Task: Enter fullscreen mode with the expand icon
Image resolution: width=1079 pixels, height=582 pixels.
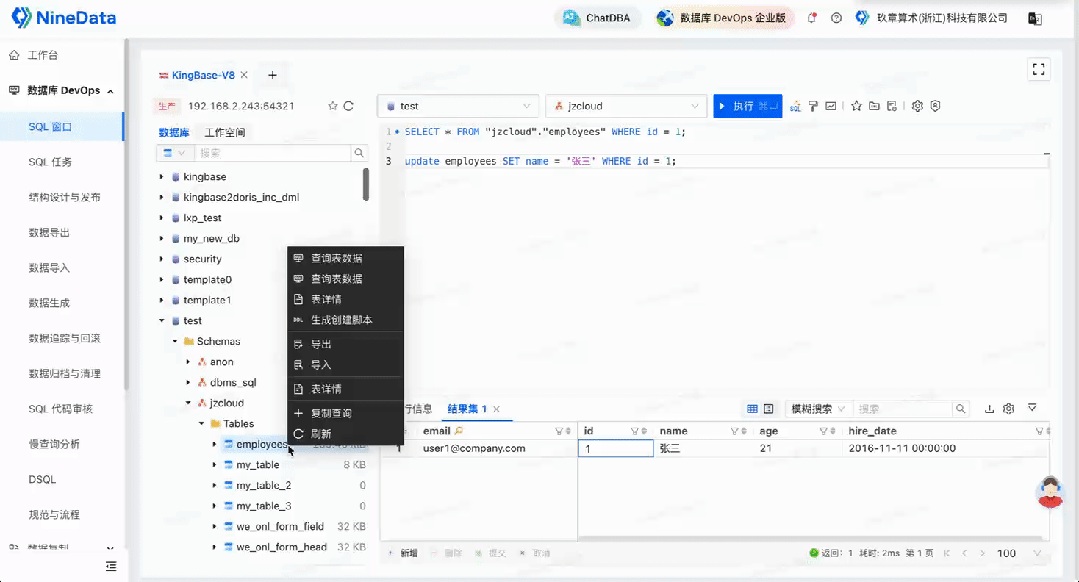Action: [1038, 69]
